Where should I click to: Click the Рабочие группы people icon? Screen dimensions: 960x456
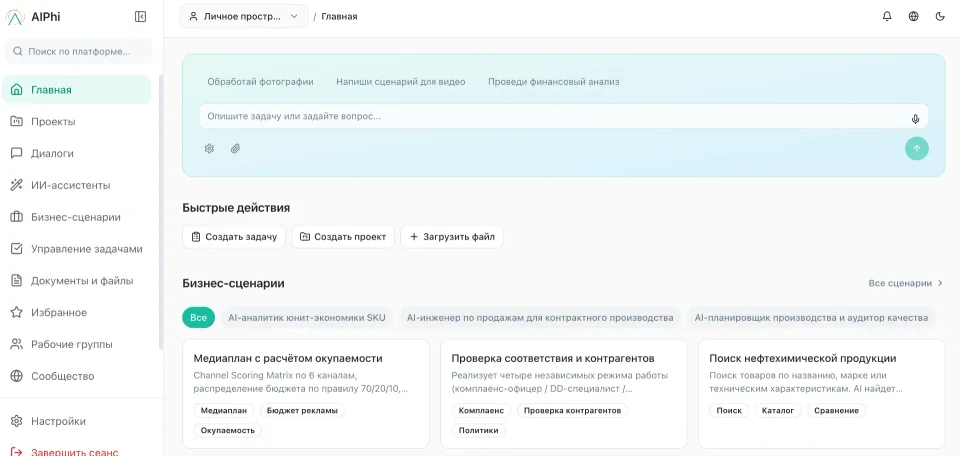[17, 344]
